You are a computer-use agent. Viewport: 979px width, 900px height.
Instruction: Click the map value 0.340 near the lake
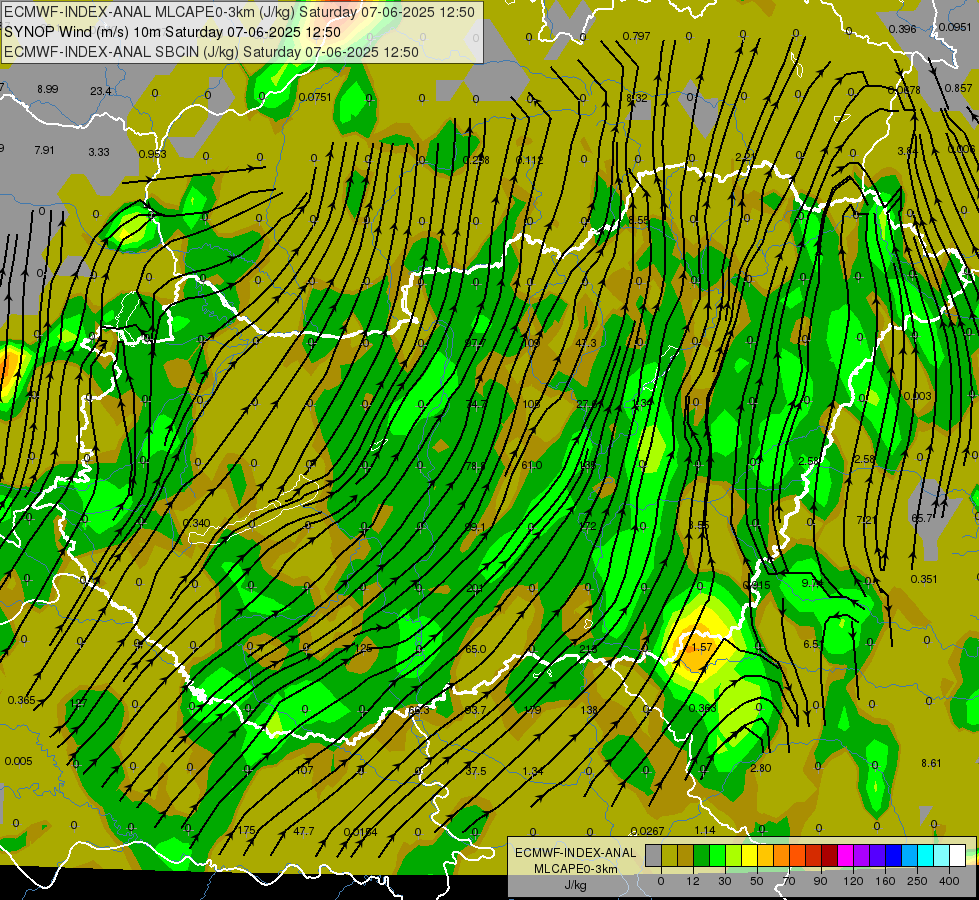click(196, 523)
